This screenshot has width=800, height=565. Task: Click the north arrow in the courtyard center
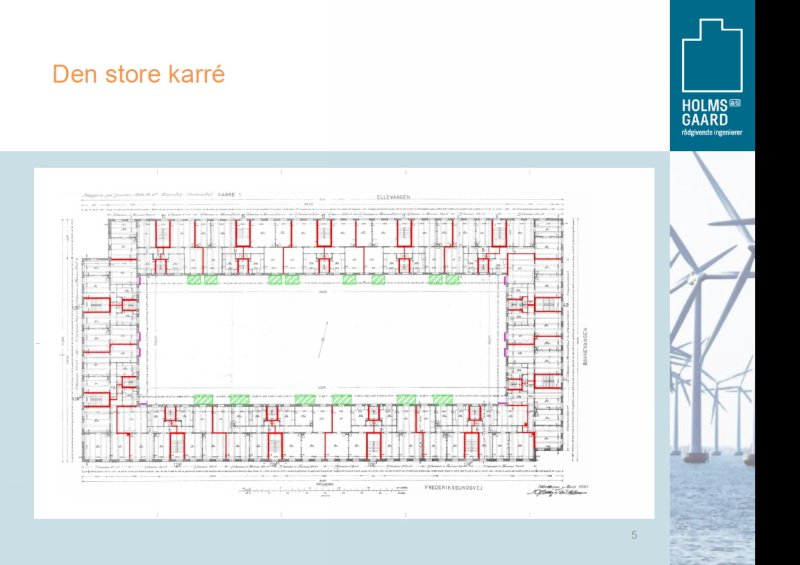click(x=324, y=340)
